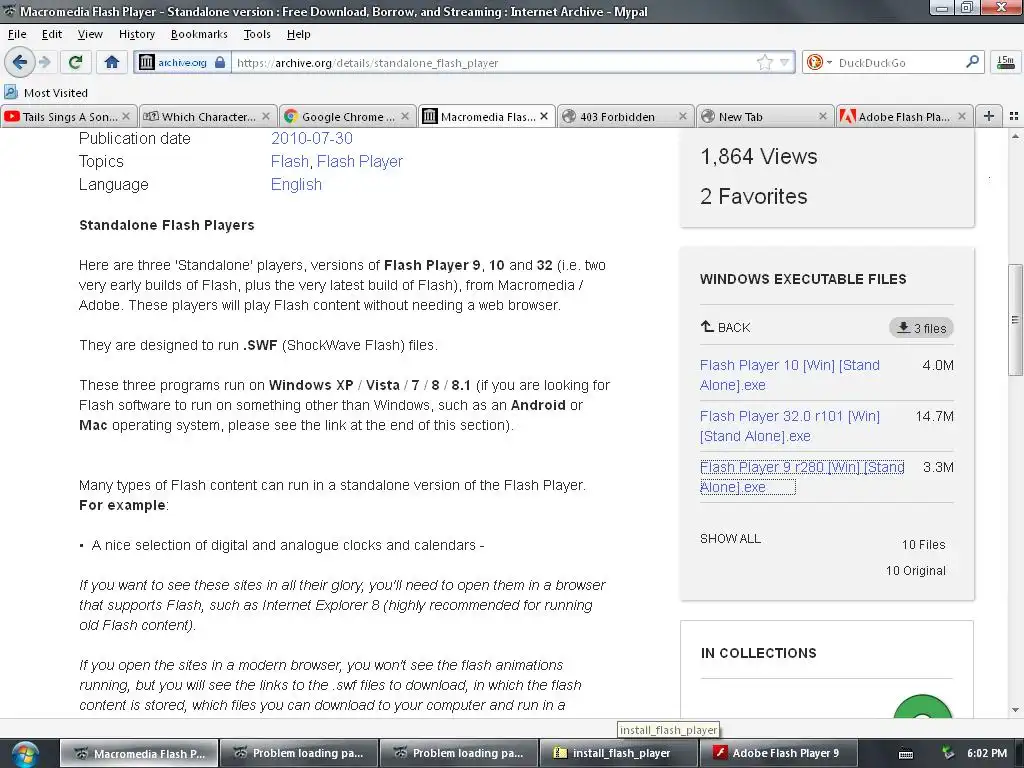
Task: Open the Most Visited bookmarks folder
Action: point(46,93)
